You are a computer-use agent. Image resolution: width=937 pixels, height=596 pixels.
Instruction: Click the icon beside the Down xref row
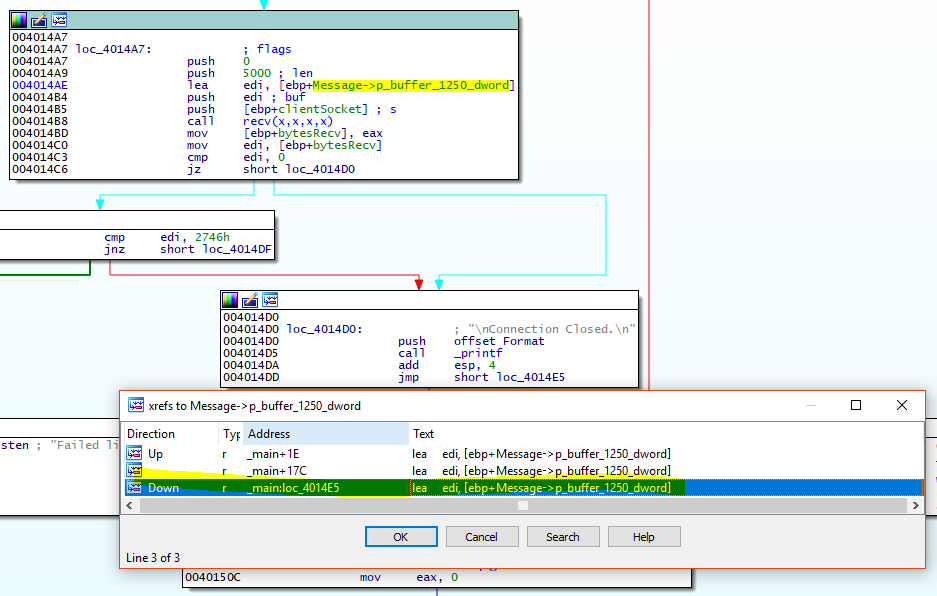point(135,488)
